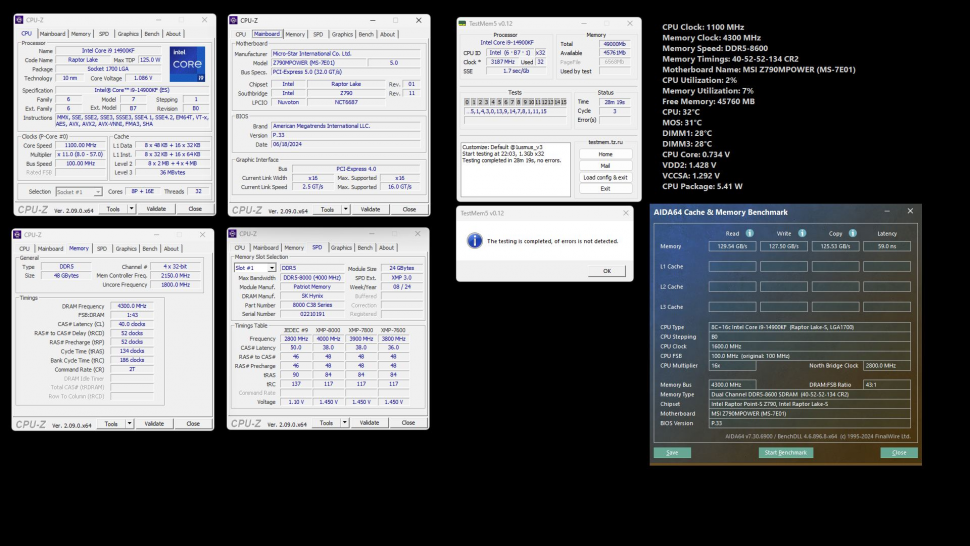Image resolution: width=970 pixels, height=546 pixels.
Task: Click the CPU-Z title icon in the Mainboard window
Action: point(236,20)
